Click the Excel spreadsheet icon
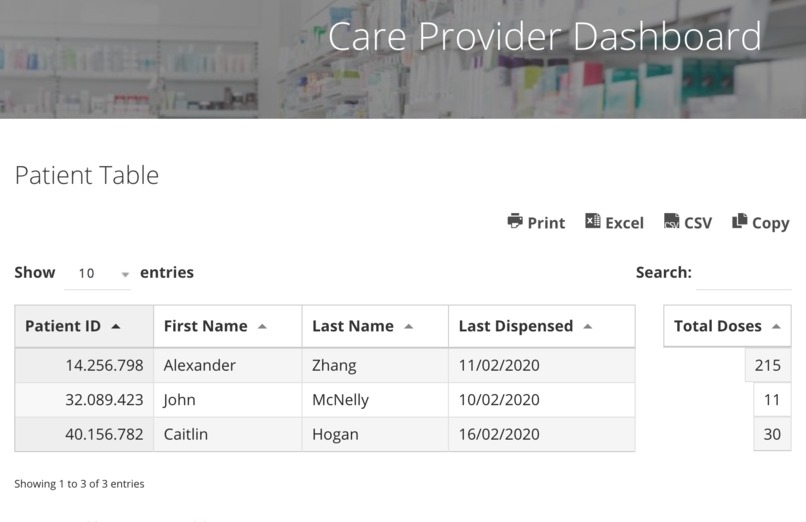The image size is (806, 522). pos(592,220)
